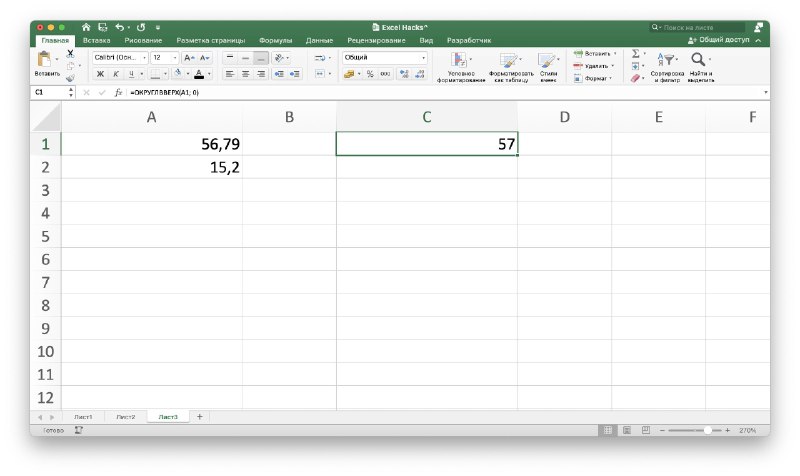Expand fill color dropdown arrow
Image resolution: width=800 pixels, height=476 pixels.
point(188,74)
